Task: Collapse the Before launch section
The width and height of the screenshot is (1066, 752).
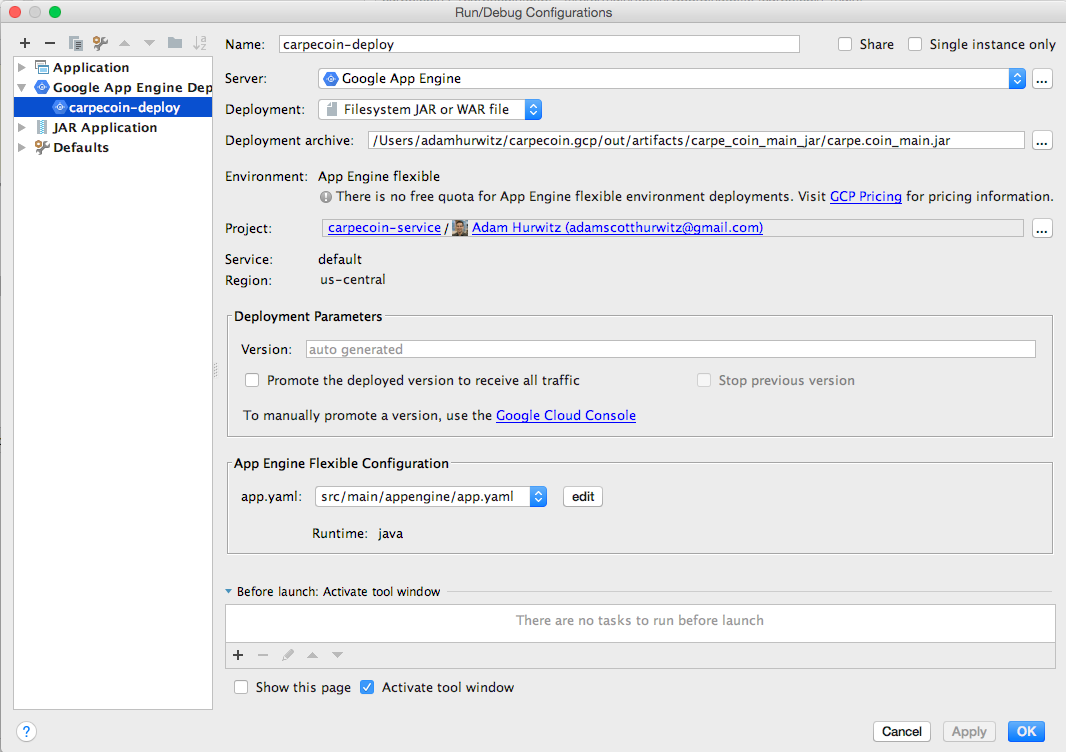Action: [x=228, y=592]
